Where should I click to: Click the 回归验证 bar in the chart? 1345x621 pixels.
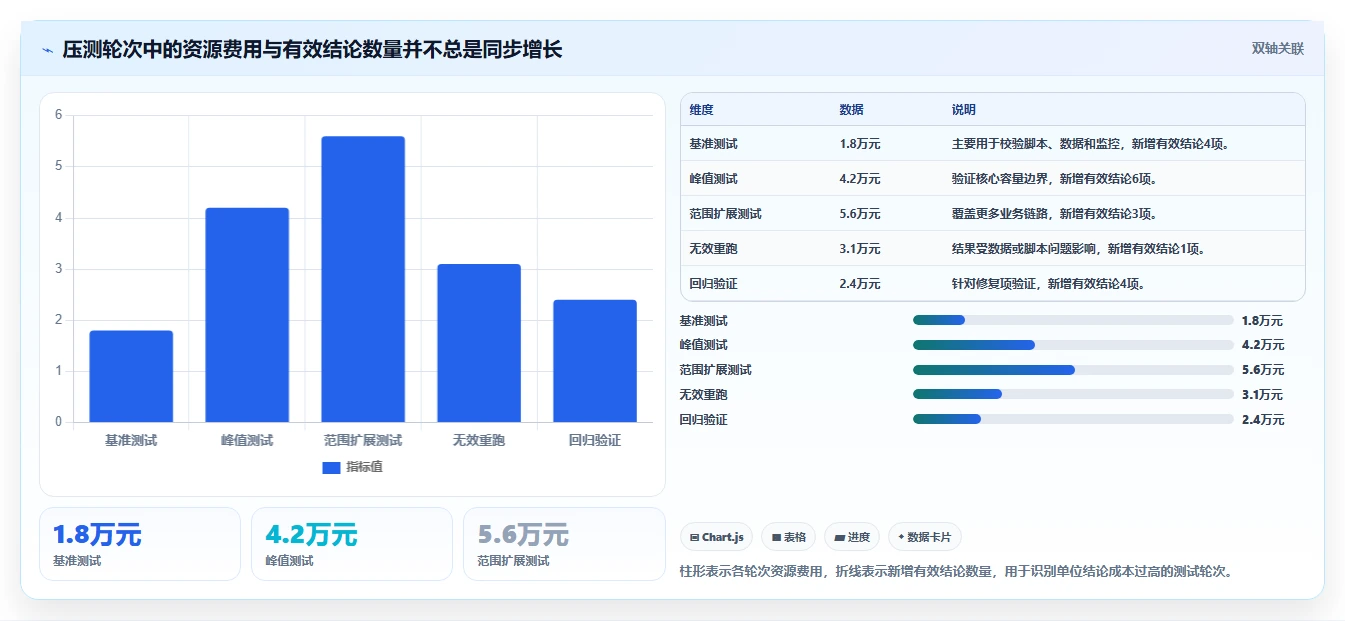(x=595, y=361)
